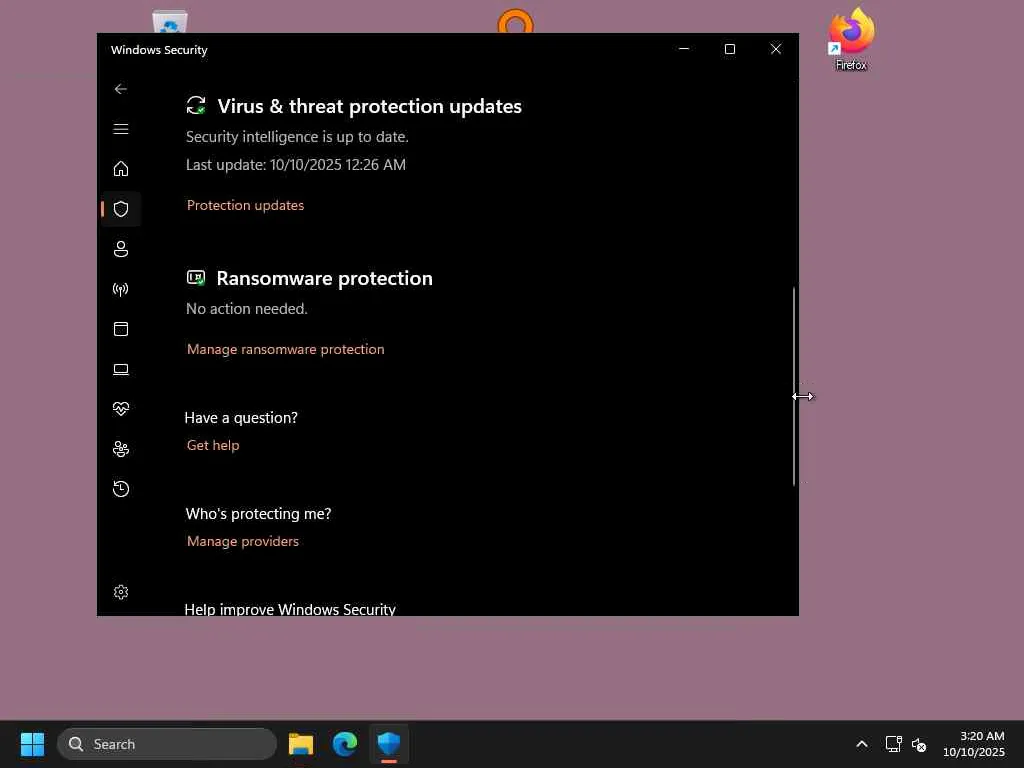Open Firewall & network protection icon

[121, 289]
